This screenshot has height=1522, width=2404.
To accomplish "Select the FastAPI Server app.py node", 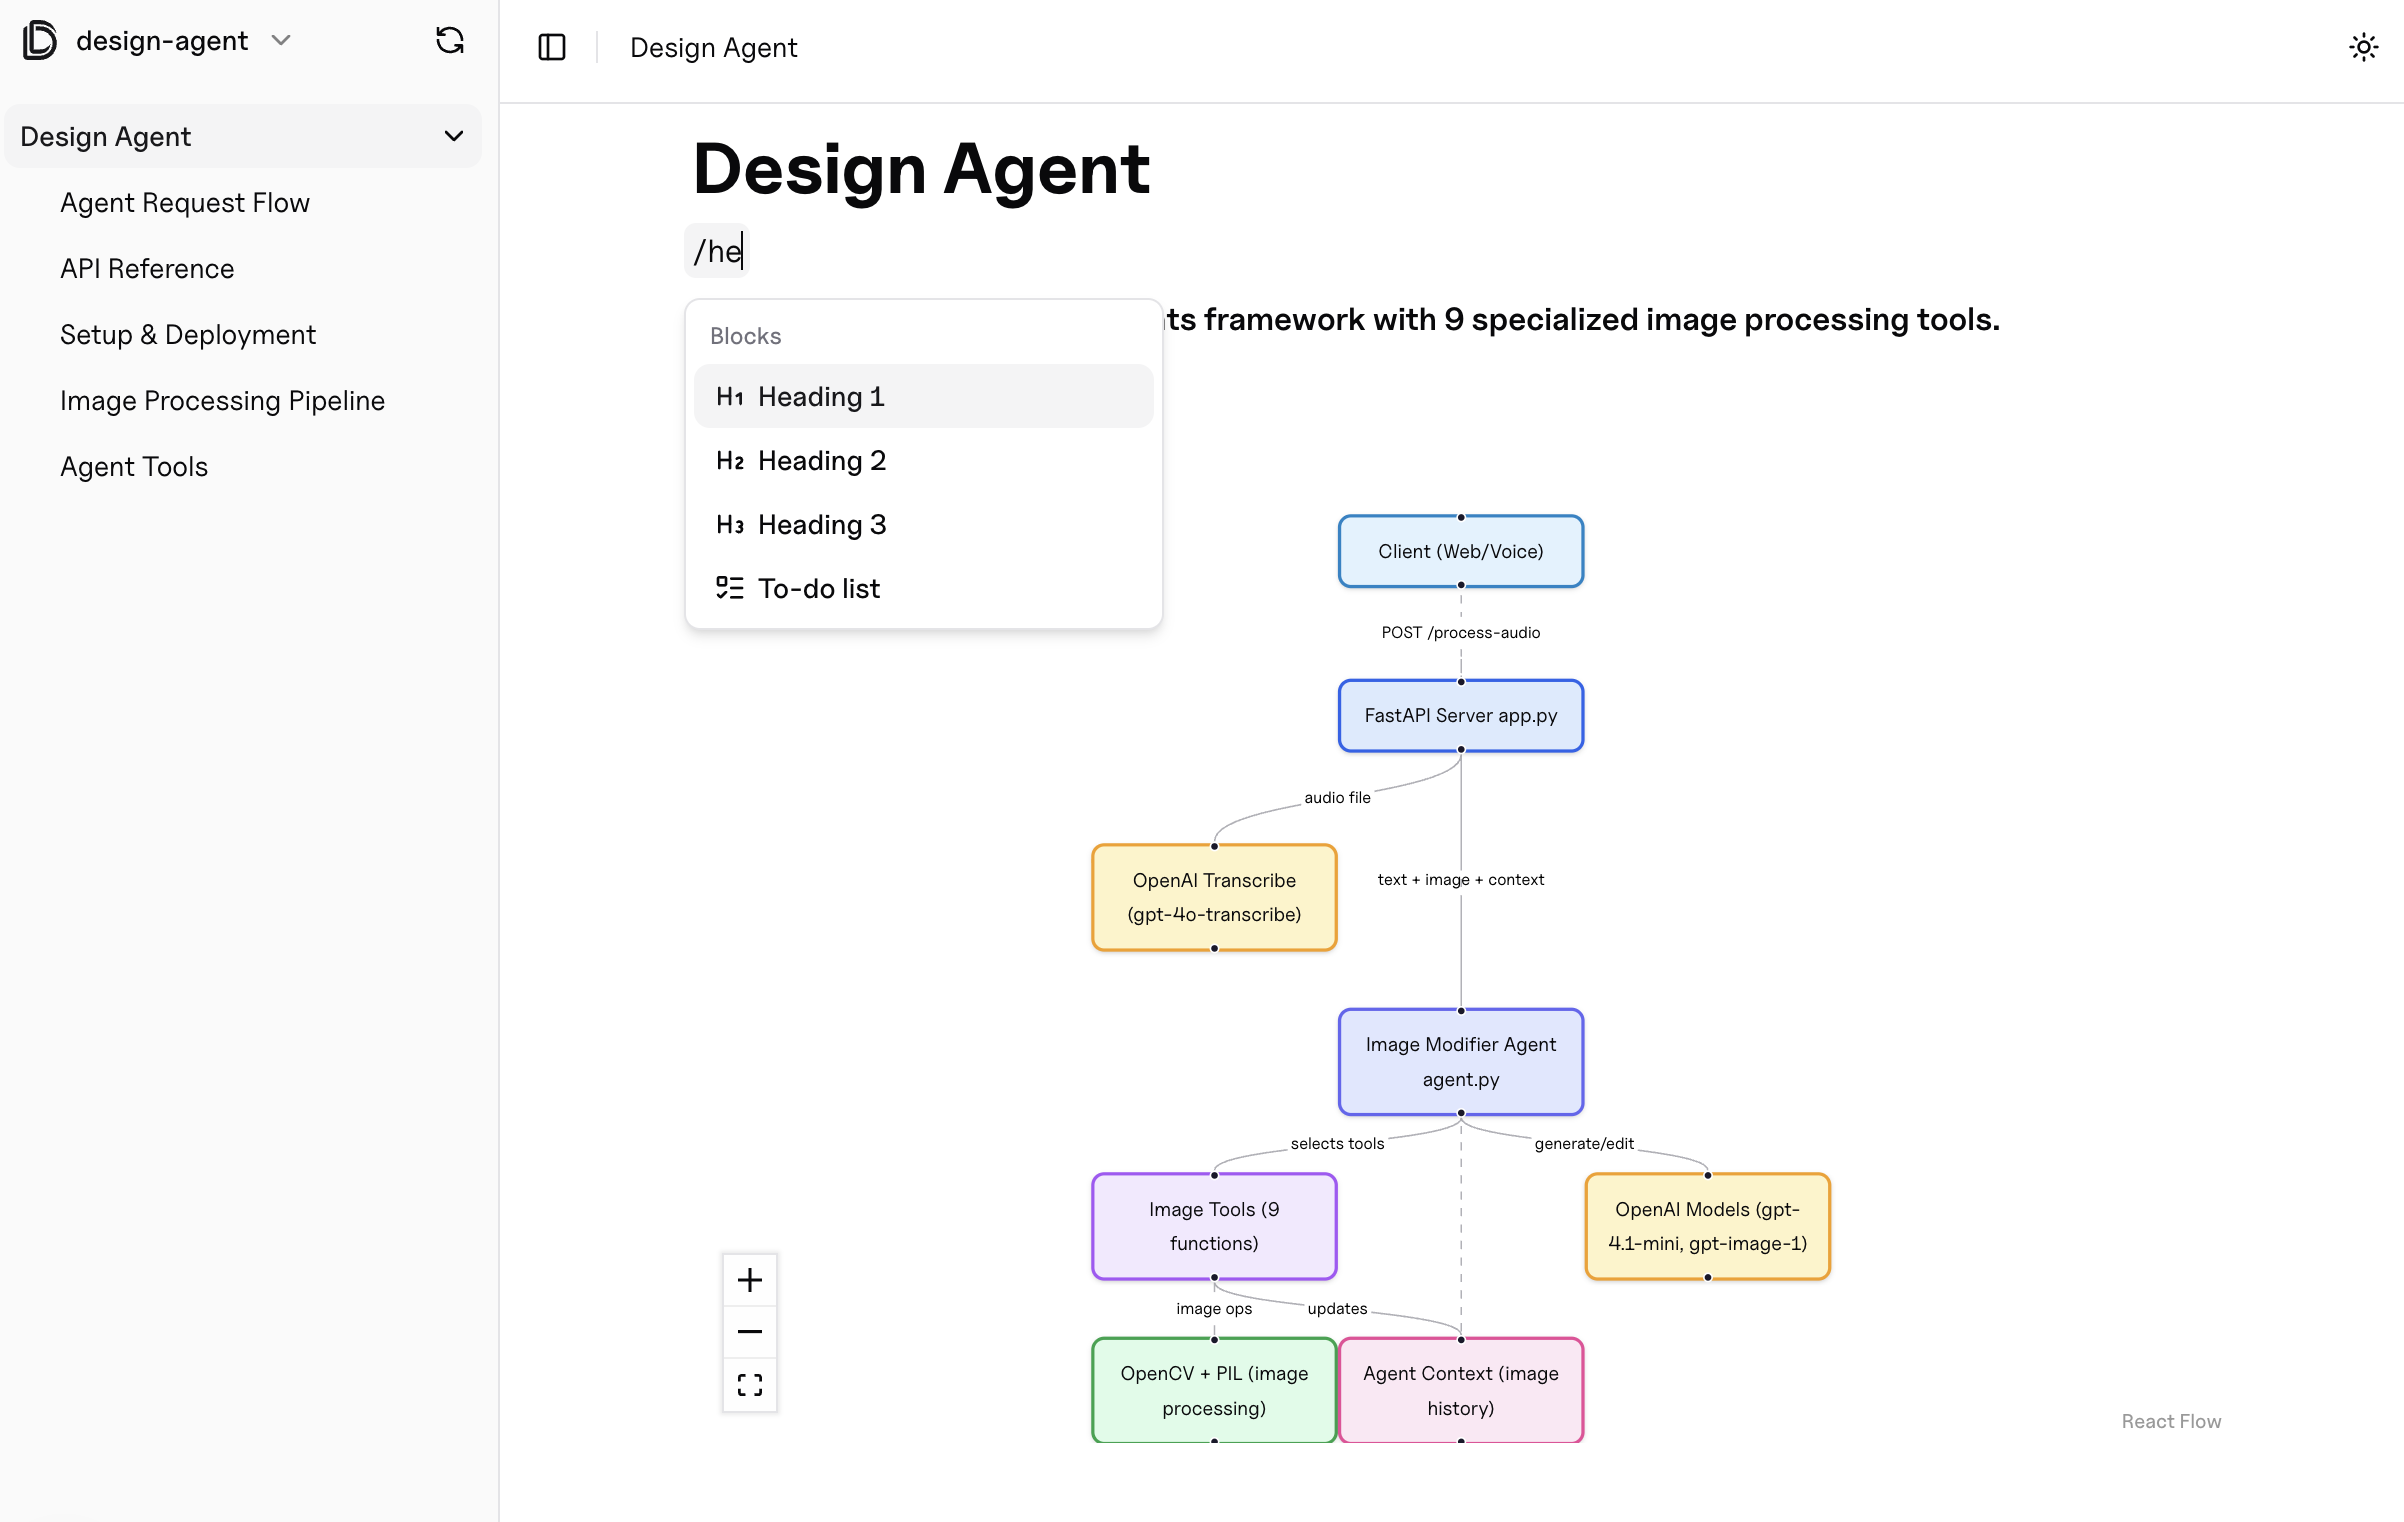I will click(1460, 716).
